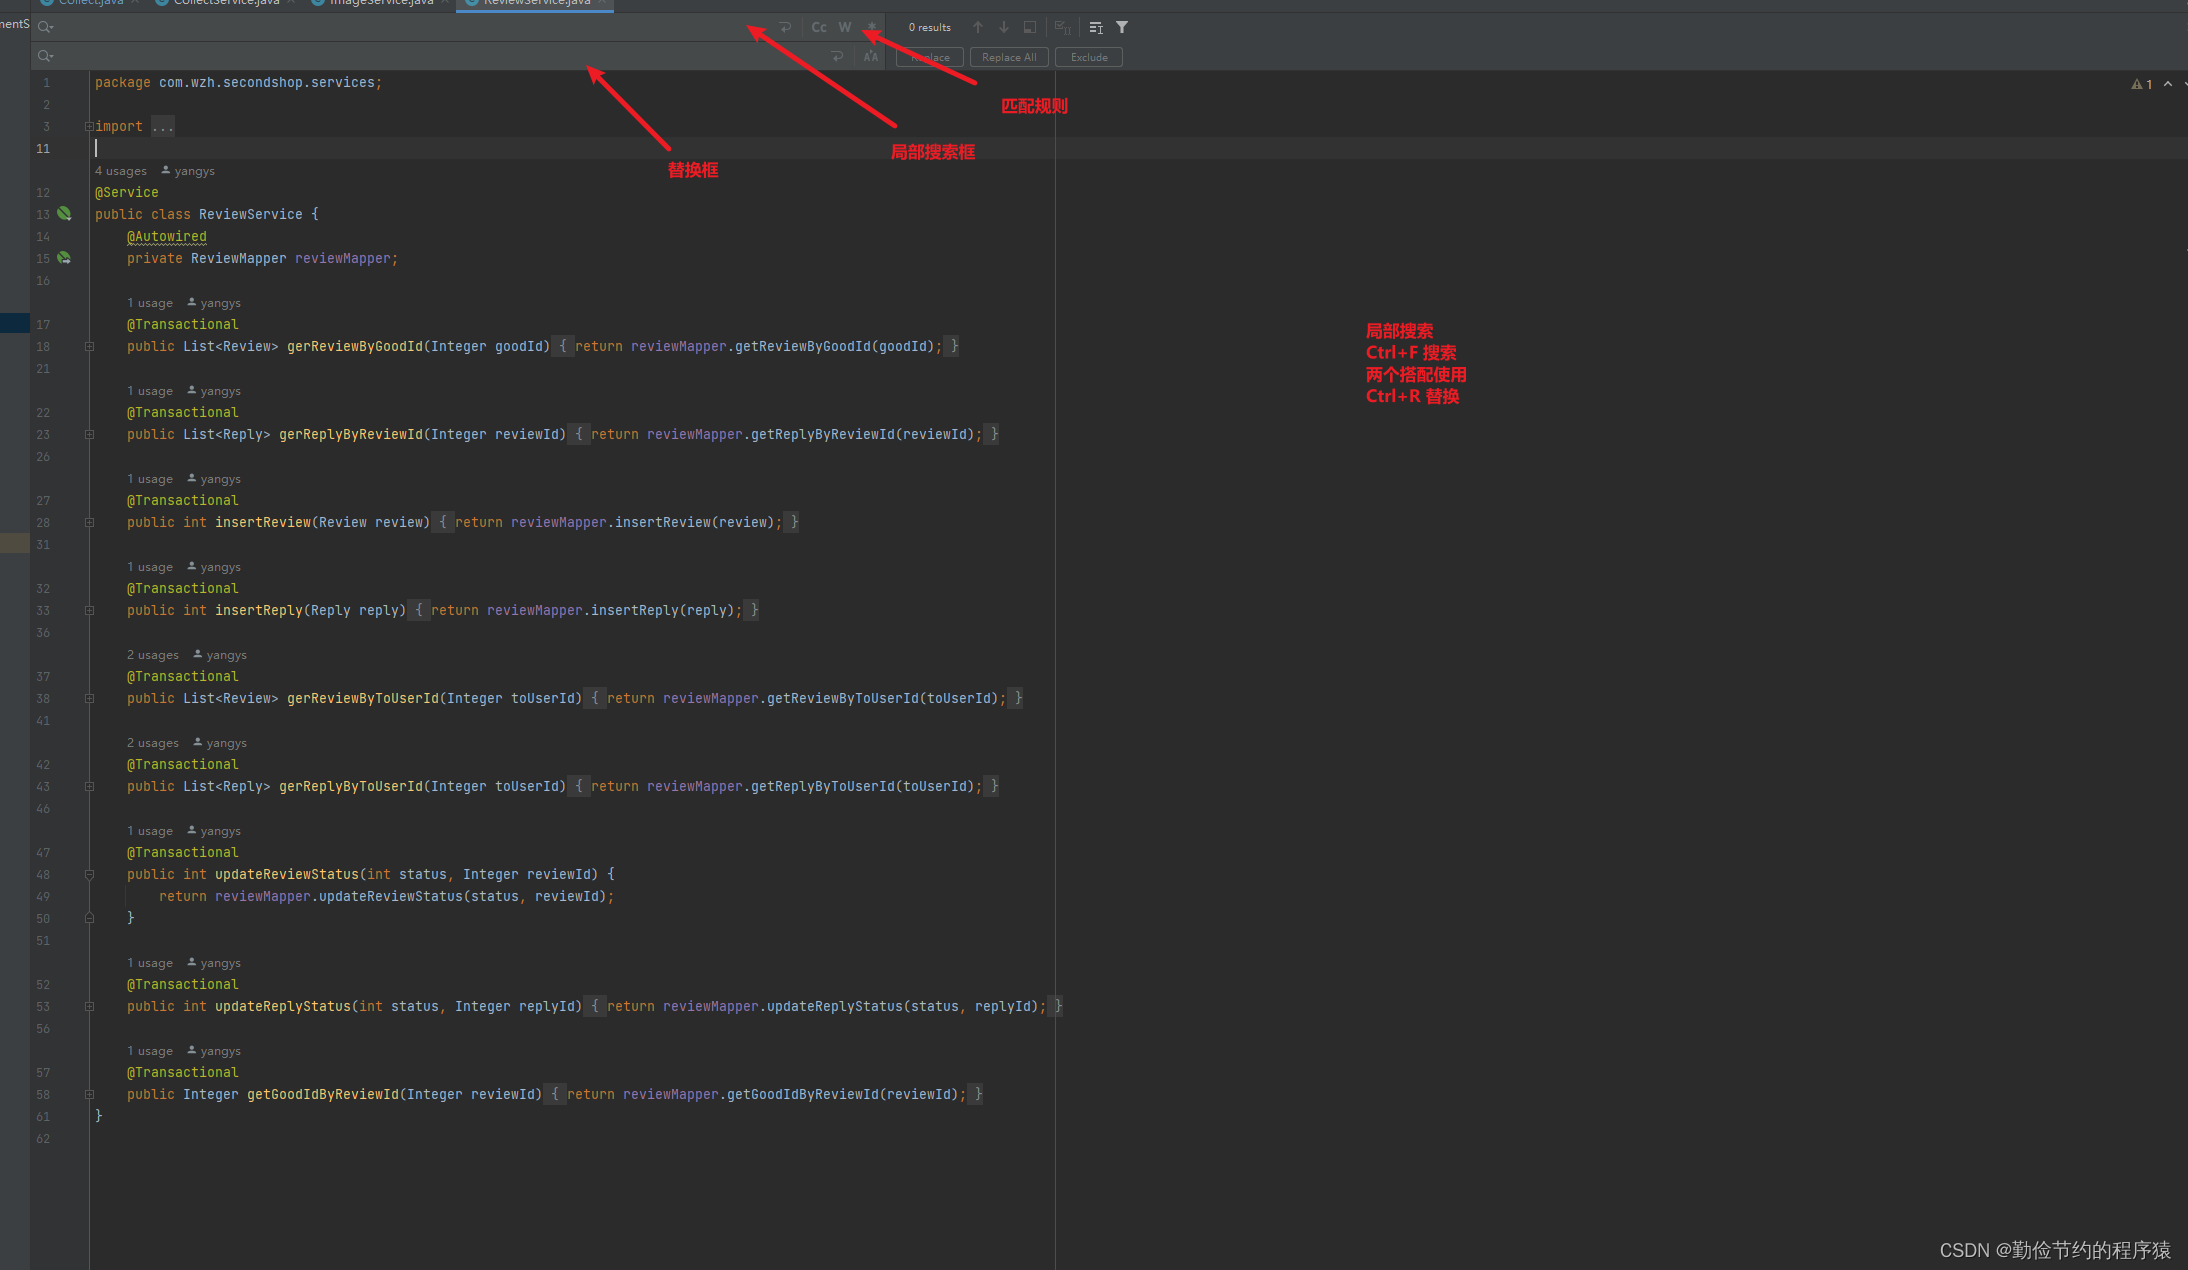Image resolution: width=2188 pixels, height=1270 pixels.
Task: Open search results in Find window icon
Action: point(1030,27)
